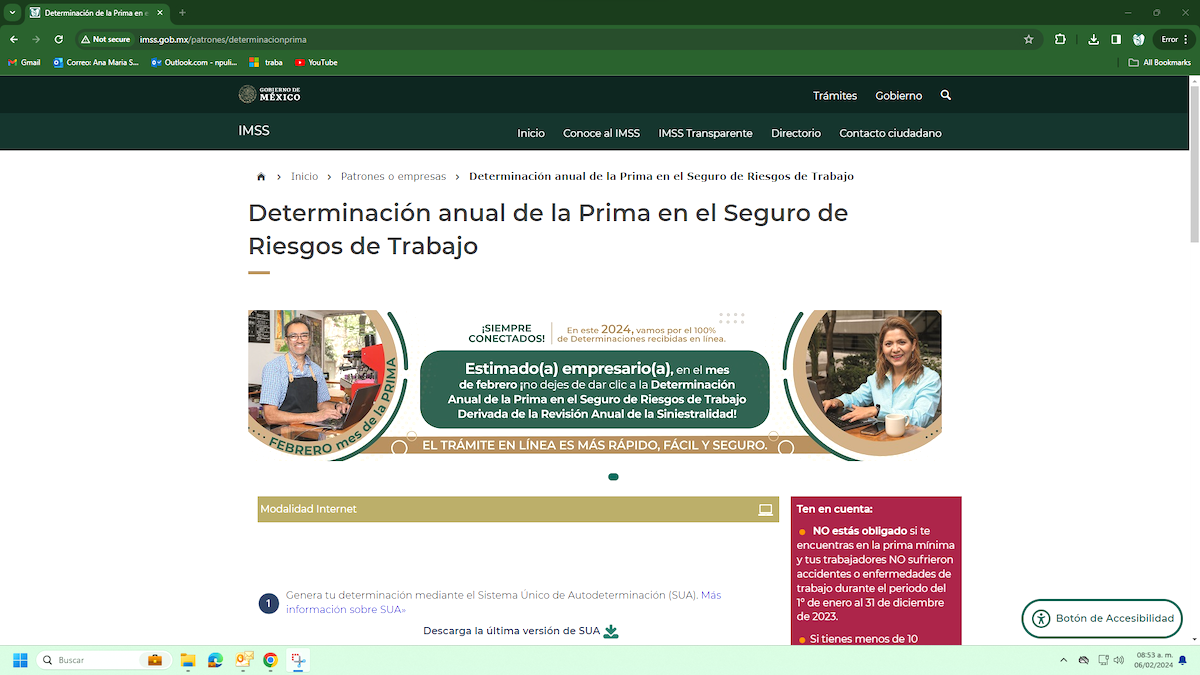Expand the Modalidad Internet section
Screen dimensions: 1200x675
(517, 509)
